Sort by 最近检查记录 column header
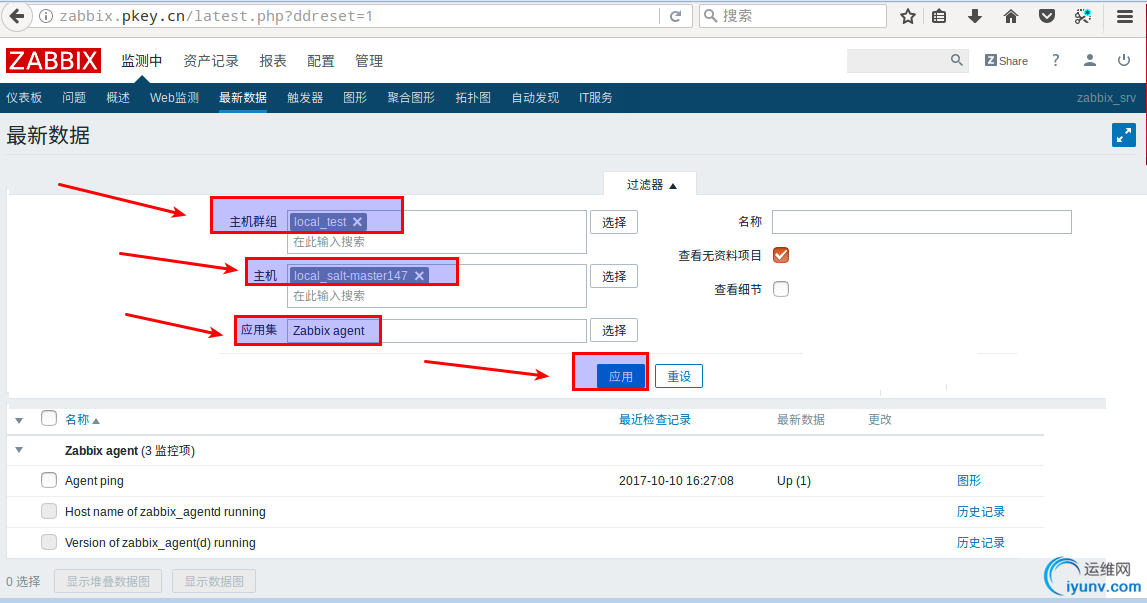This screenshot has height=603, width=1147. pyautogui.click(x=655, y=419)
